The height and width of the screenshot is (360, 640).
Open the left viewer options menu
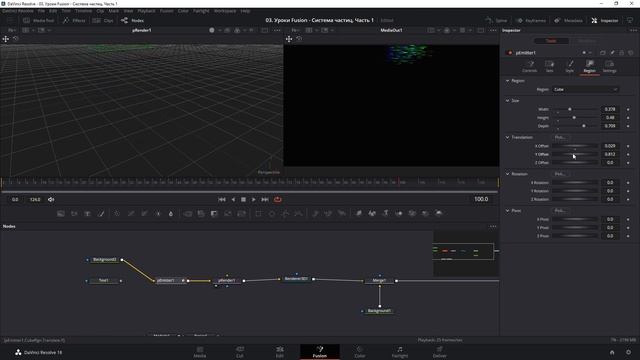coord(277,30)
